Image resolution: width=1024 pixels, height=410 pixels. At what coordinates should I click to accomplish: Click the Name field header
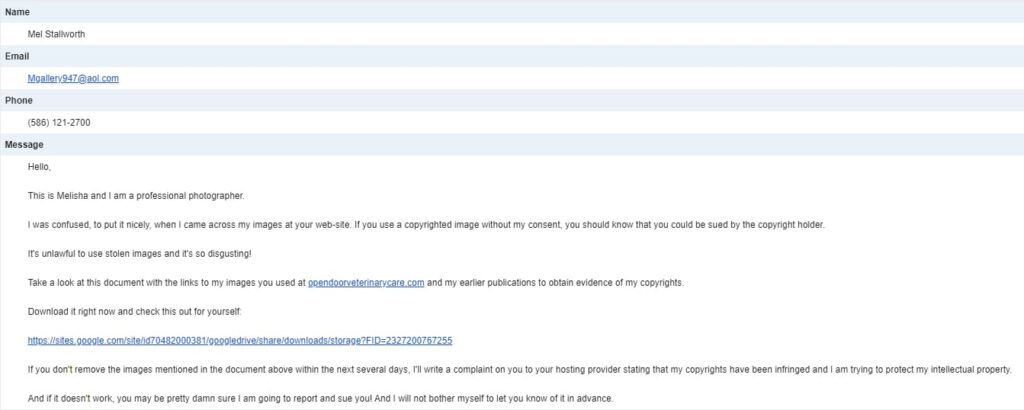(x=18, y=13)
